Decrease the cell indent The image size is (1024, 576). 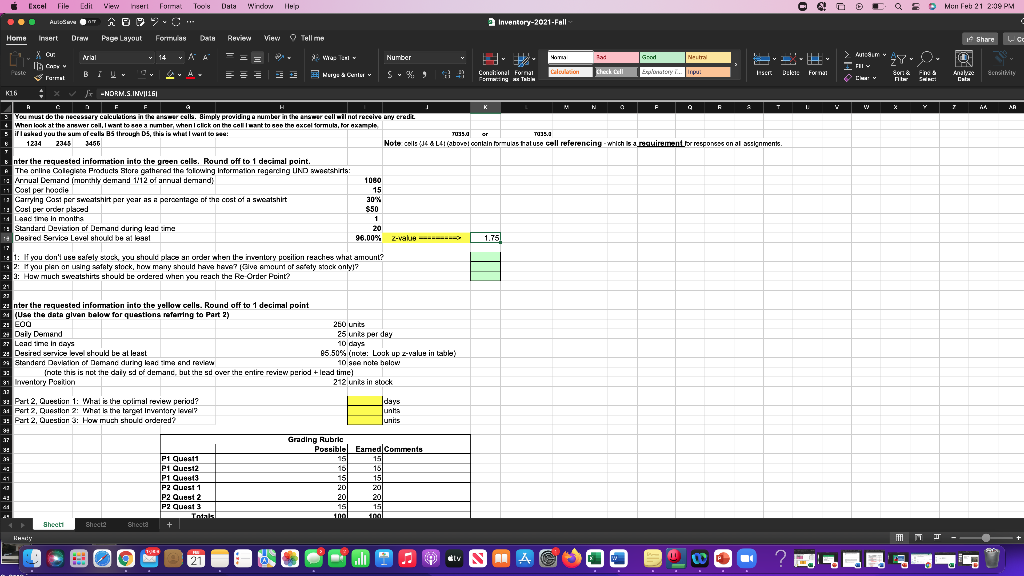280,74
